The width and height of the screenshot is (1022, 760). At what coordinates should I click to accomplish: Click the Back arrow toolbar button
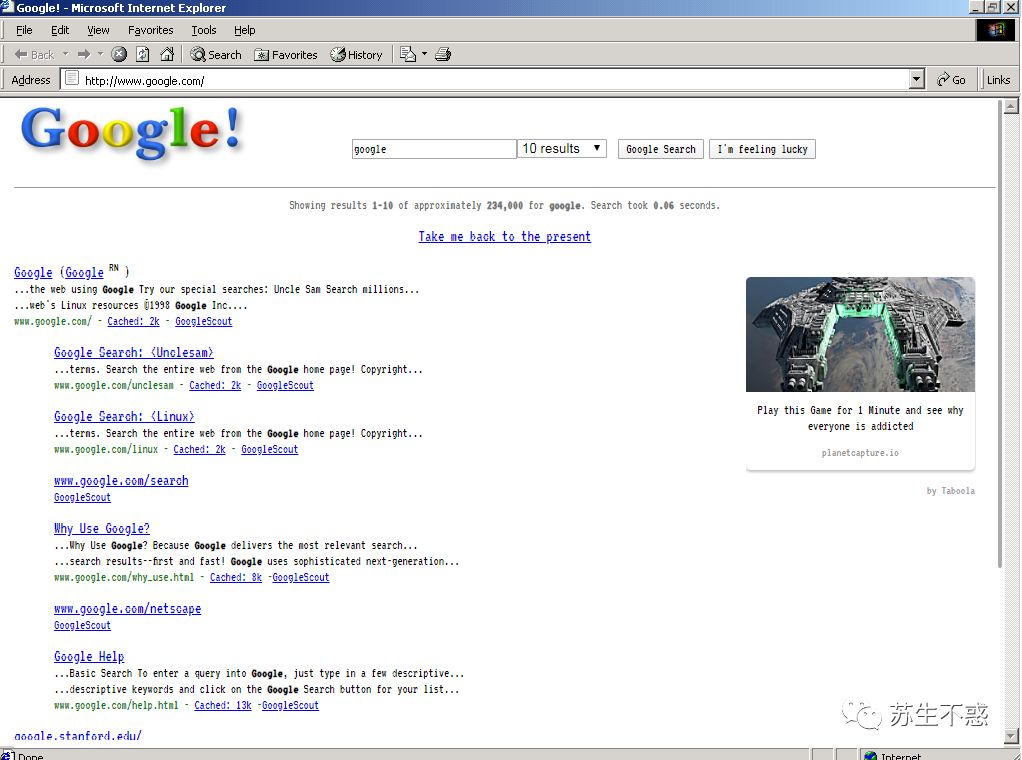pyautogui.click(x=34, y=55)
